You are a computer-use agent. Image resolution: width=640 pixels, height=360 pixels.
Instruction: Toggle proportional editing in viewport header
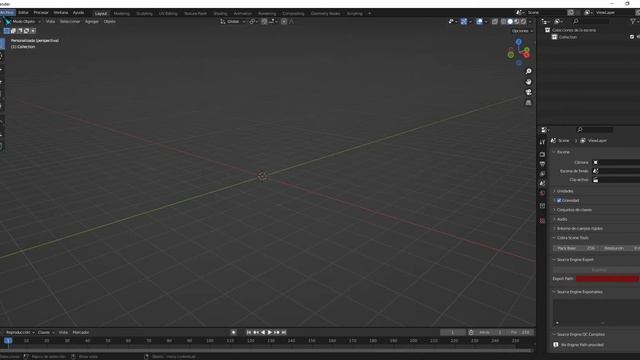coord(284,22)
